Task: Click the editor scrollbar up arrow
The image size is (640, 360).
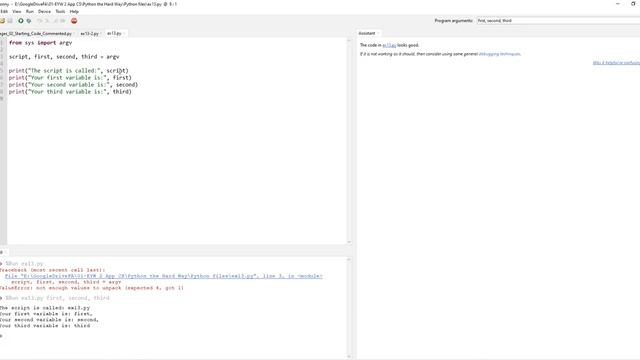Action: tap(349, 40)
